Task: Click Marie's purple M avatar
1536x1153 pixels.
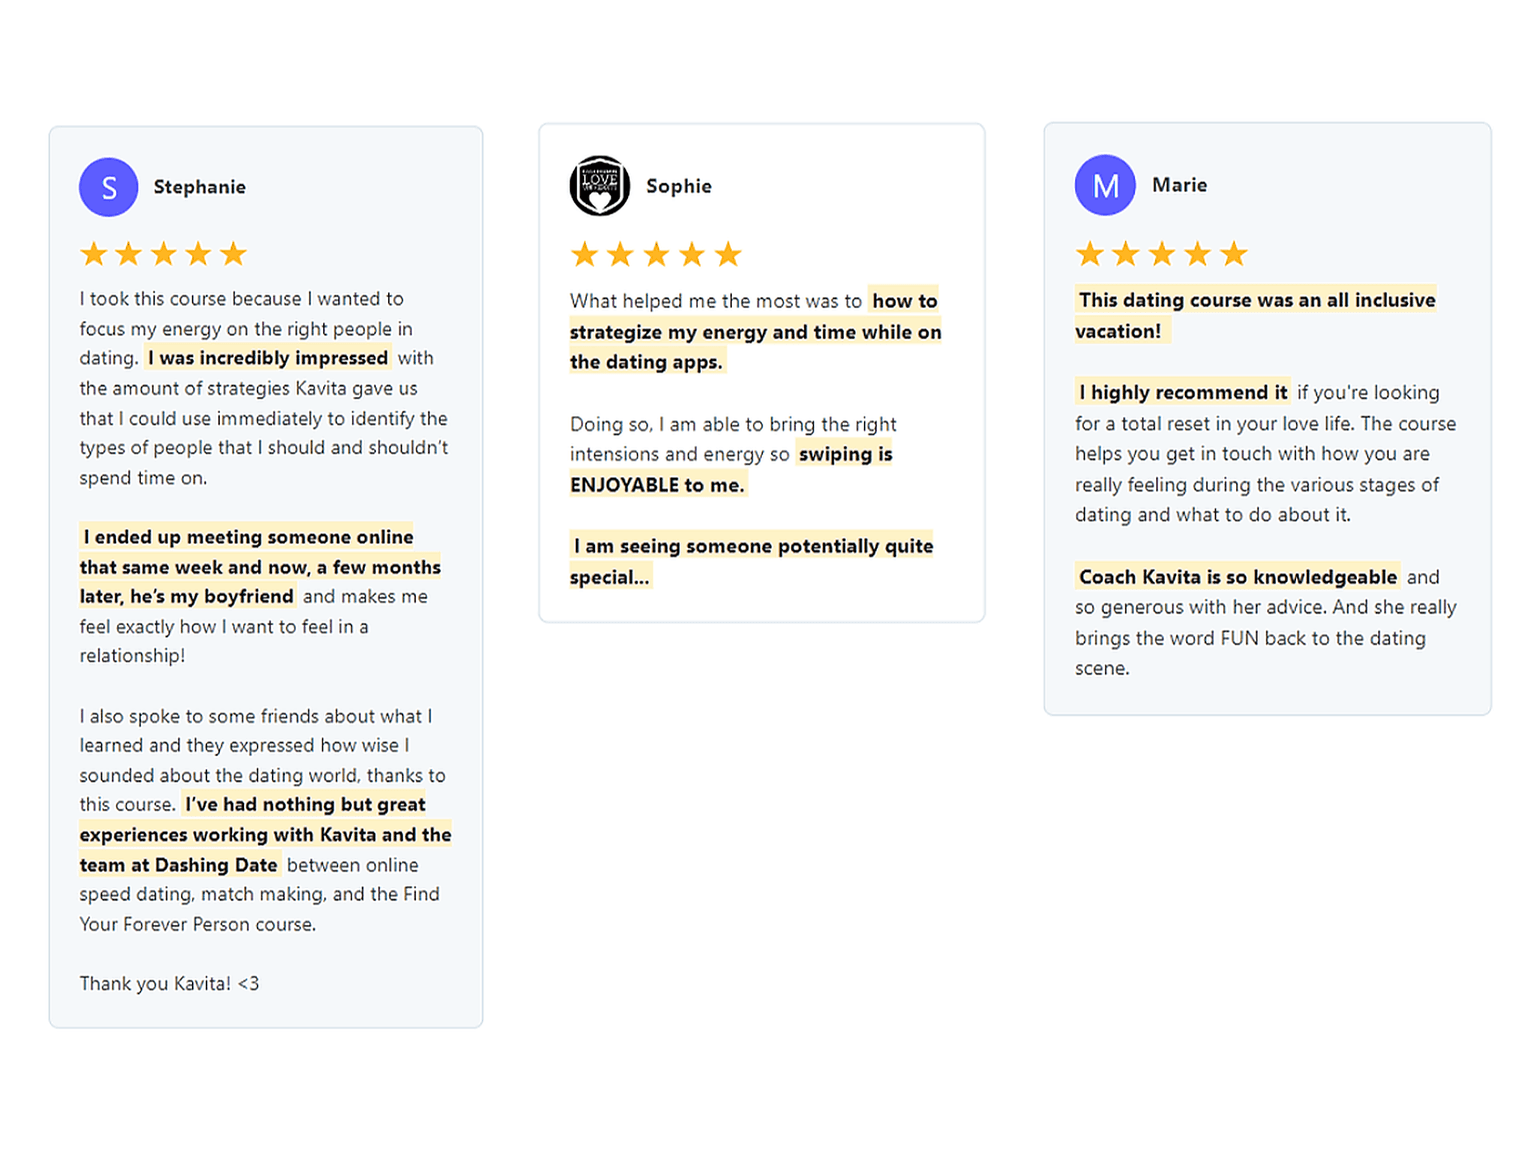Action: (1105, 185)
